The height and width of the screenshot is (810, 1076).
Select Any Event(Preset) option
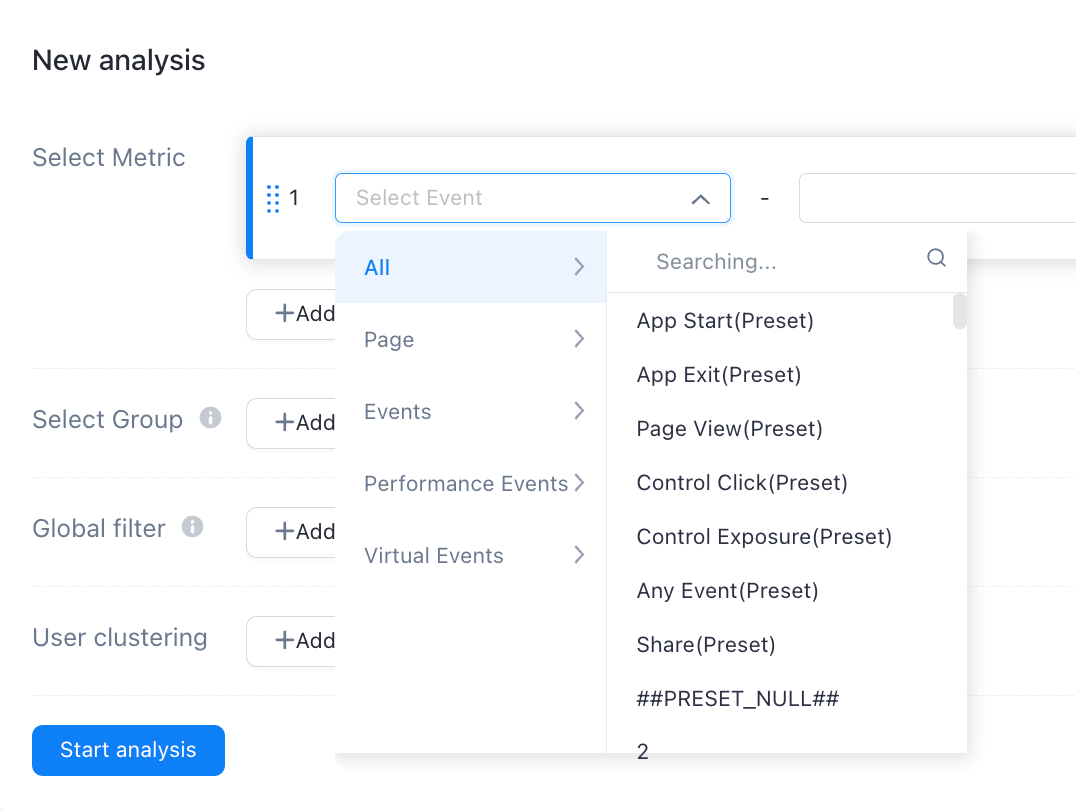727,591
